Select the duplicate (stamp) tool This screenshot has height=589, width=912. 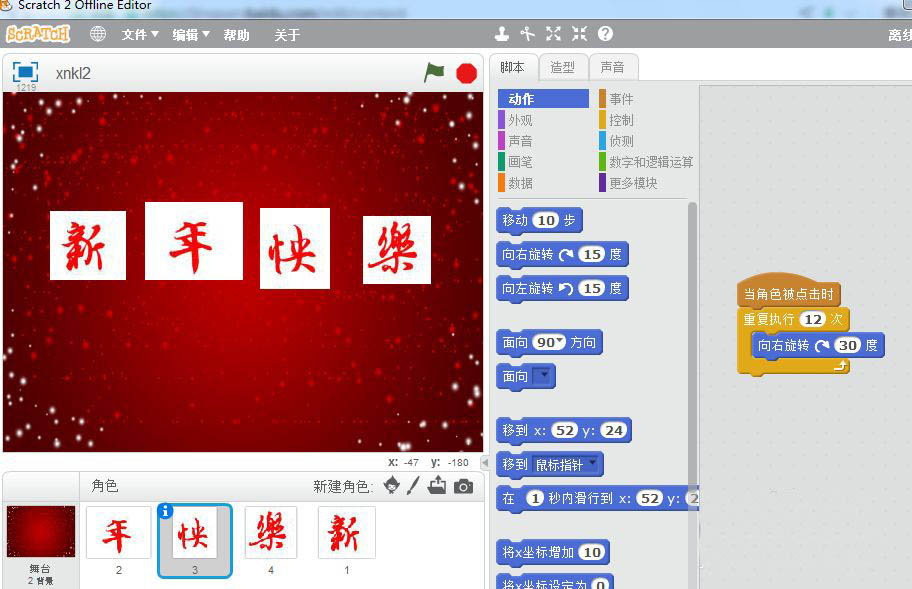[501, 33]
